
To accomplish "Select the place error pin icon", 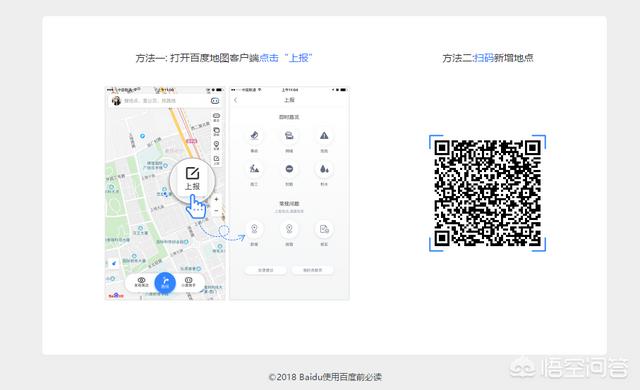I will coord(289,229).
